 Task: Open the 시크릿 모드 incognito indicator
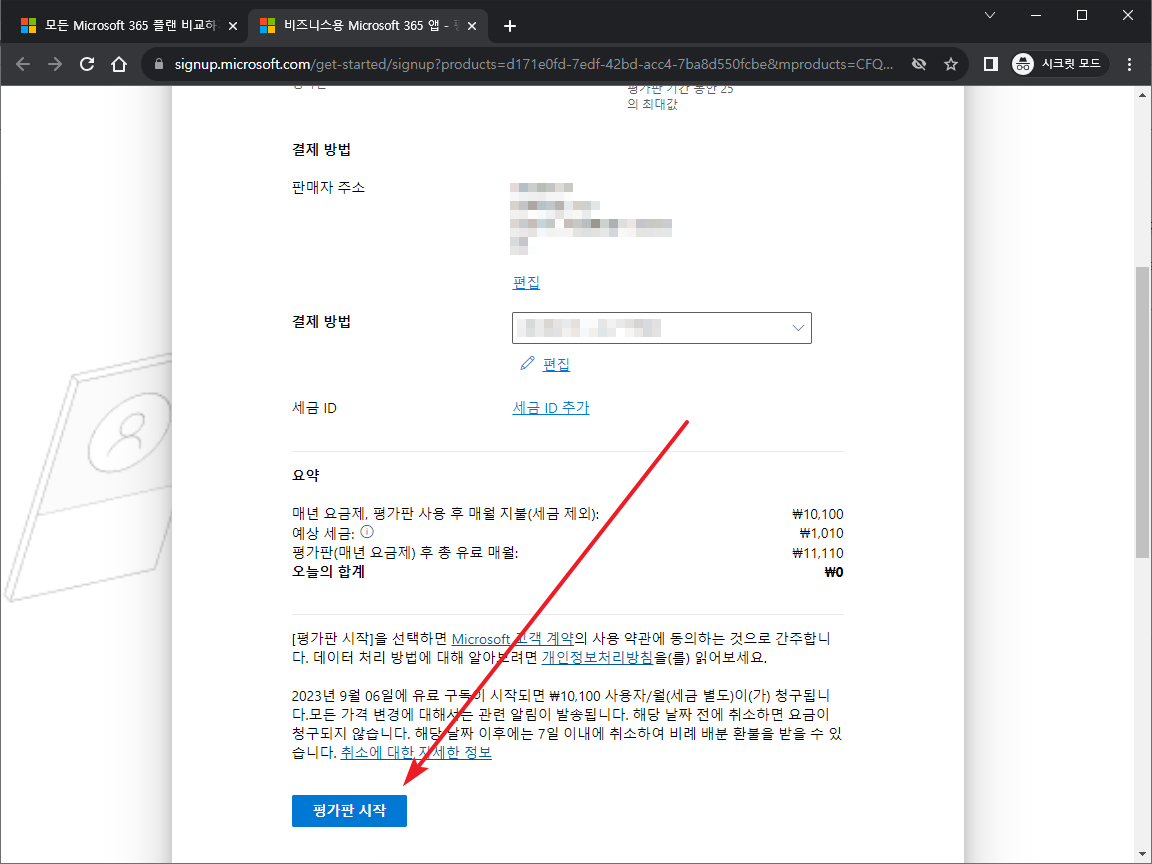1058,65
